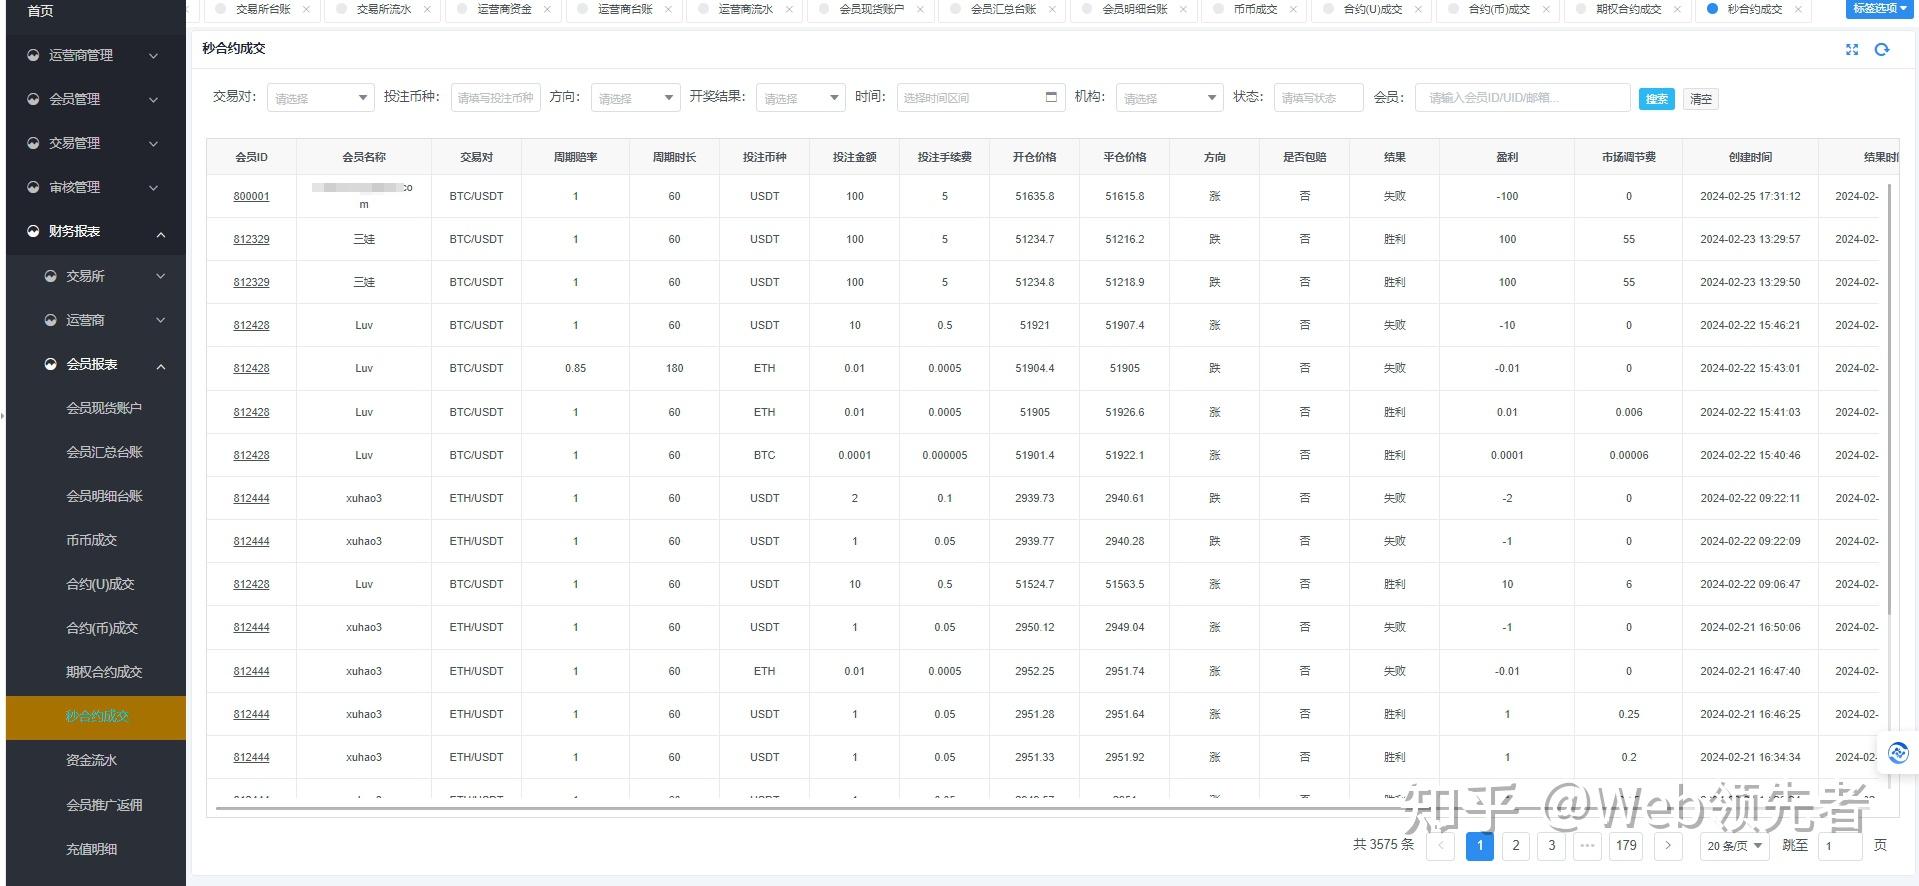
Task: Click the calendar icon in 时间 field
Action: (1051, 97)
